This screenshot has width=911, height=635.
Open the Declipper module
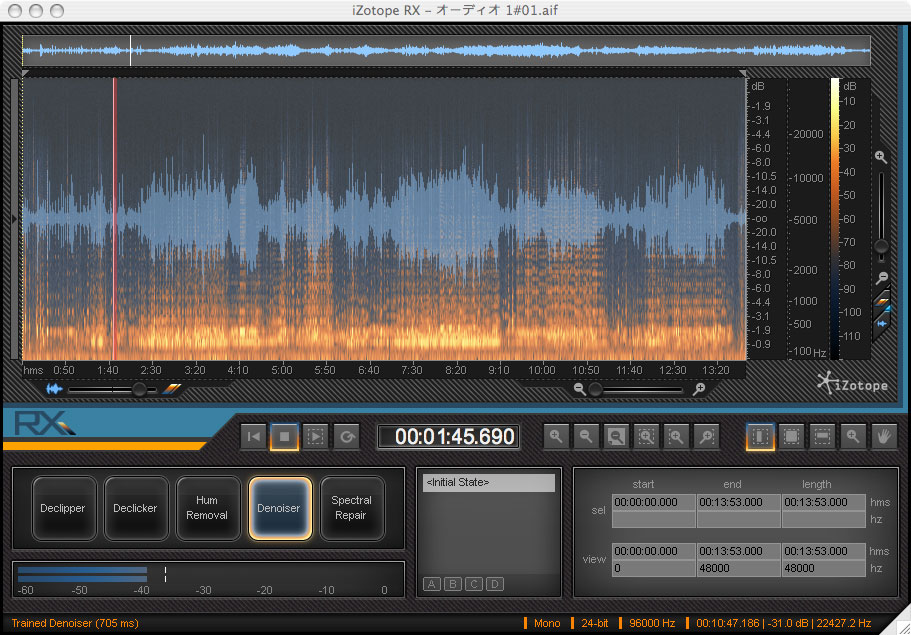63,508
